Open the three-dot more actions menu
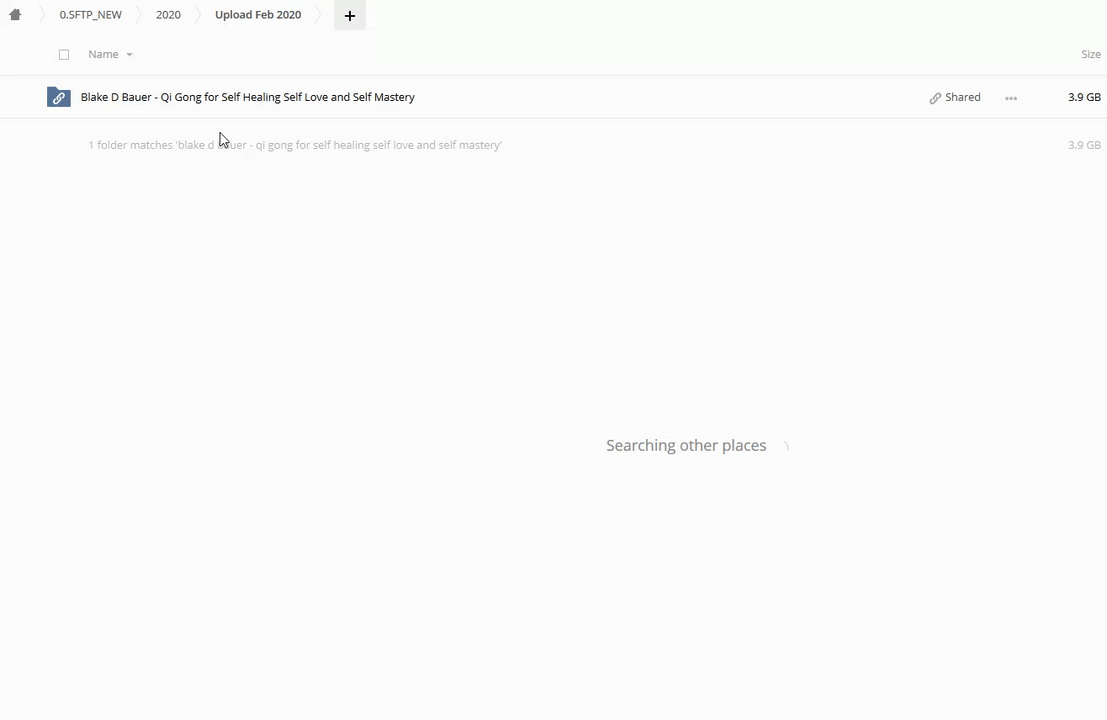The width and height of the screenshot is (1107, 720). pos(1011,98)
